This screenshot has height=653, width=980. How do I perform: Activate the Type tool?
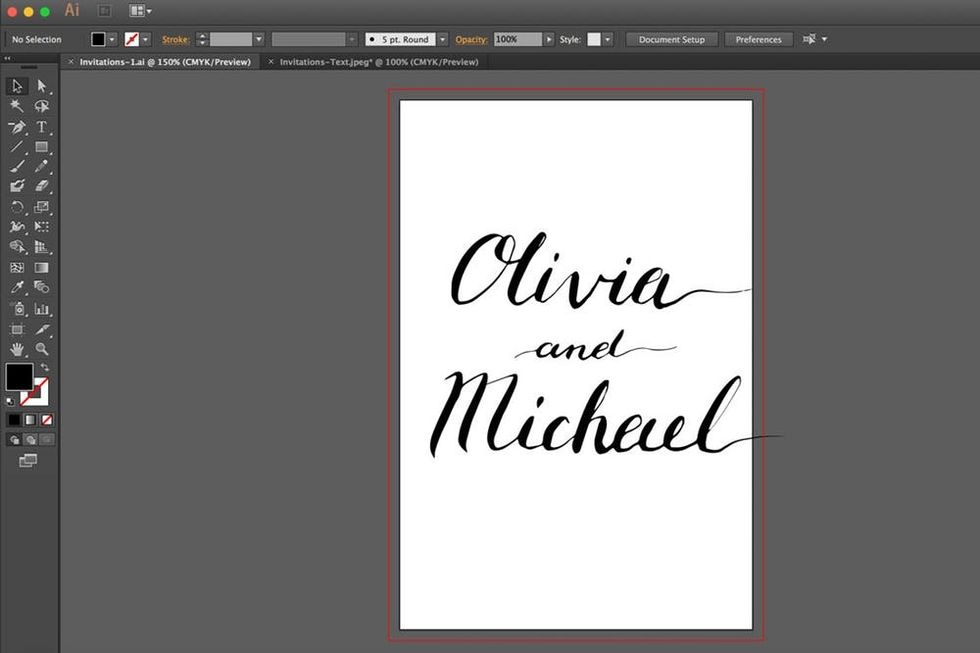point(42,127)
